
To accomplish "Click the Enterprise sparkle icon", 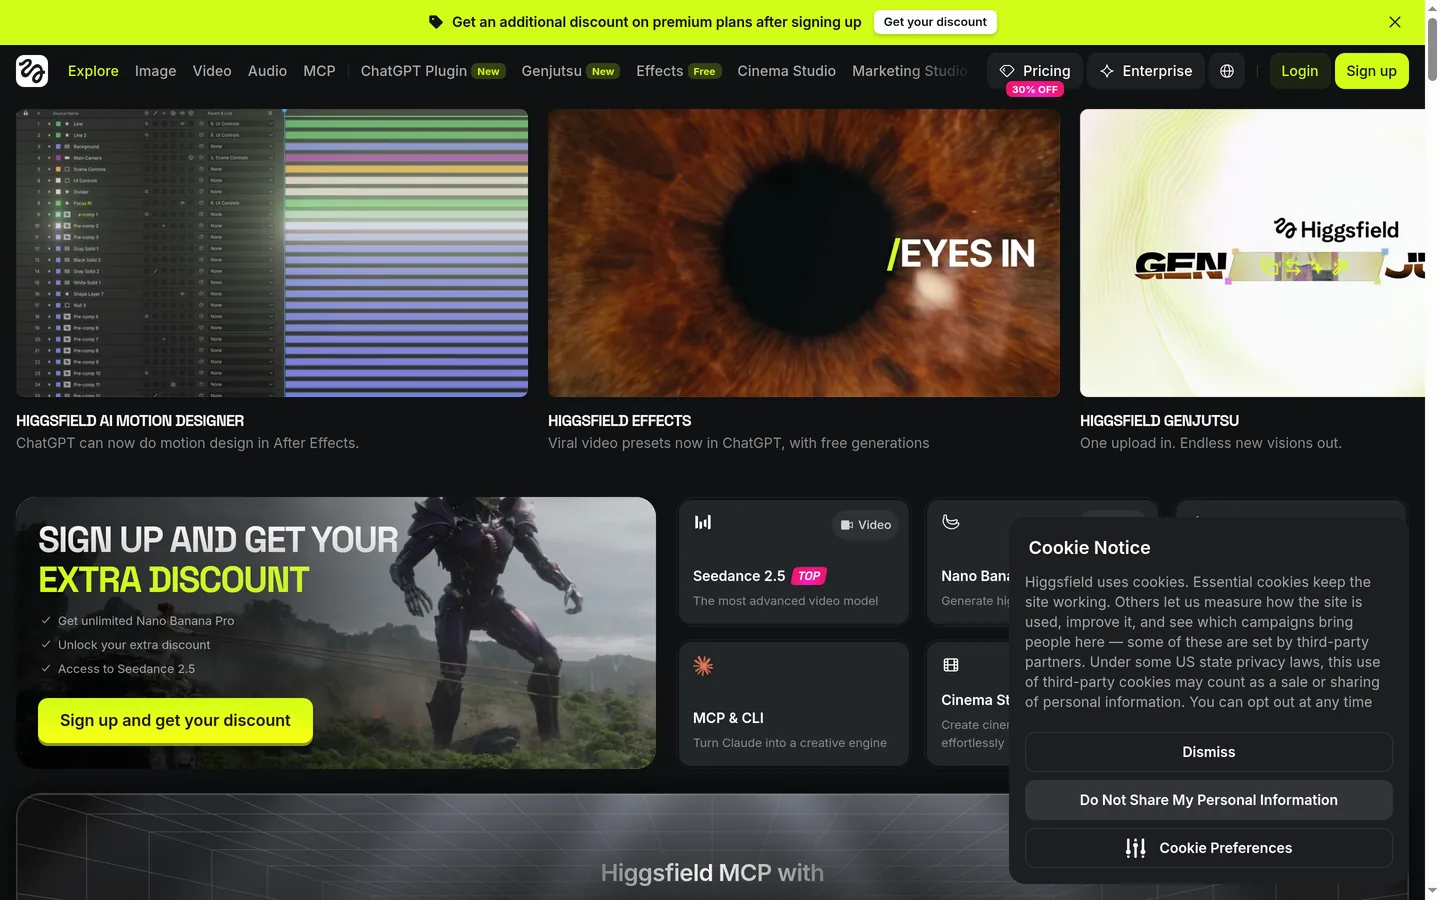I will 1107,71.
